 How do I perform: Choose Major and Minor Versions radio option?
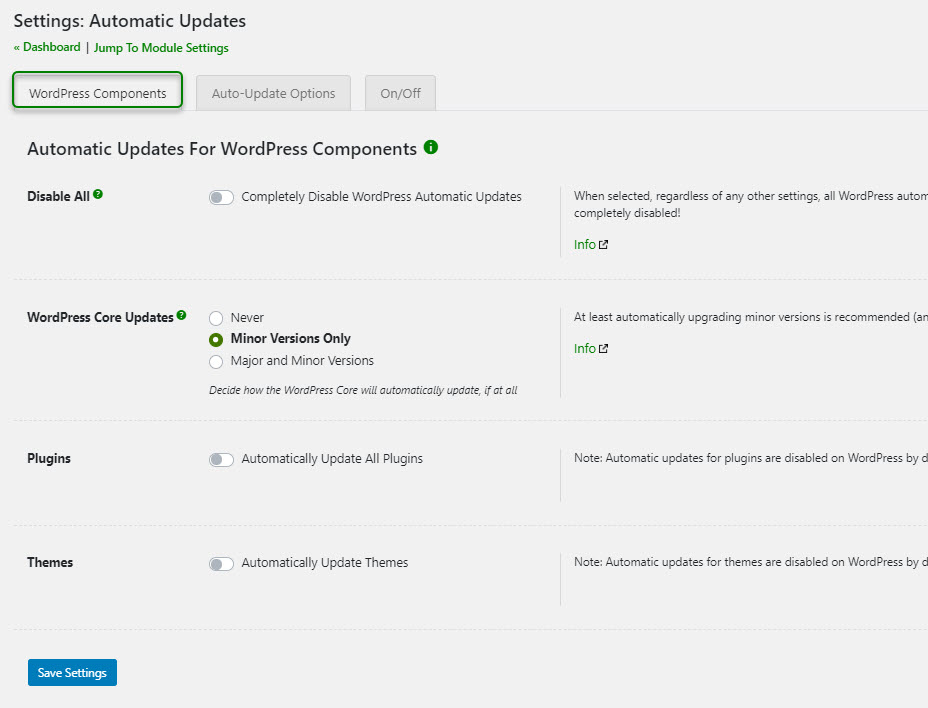coord(216,361)
